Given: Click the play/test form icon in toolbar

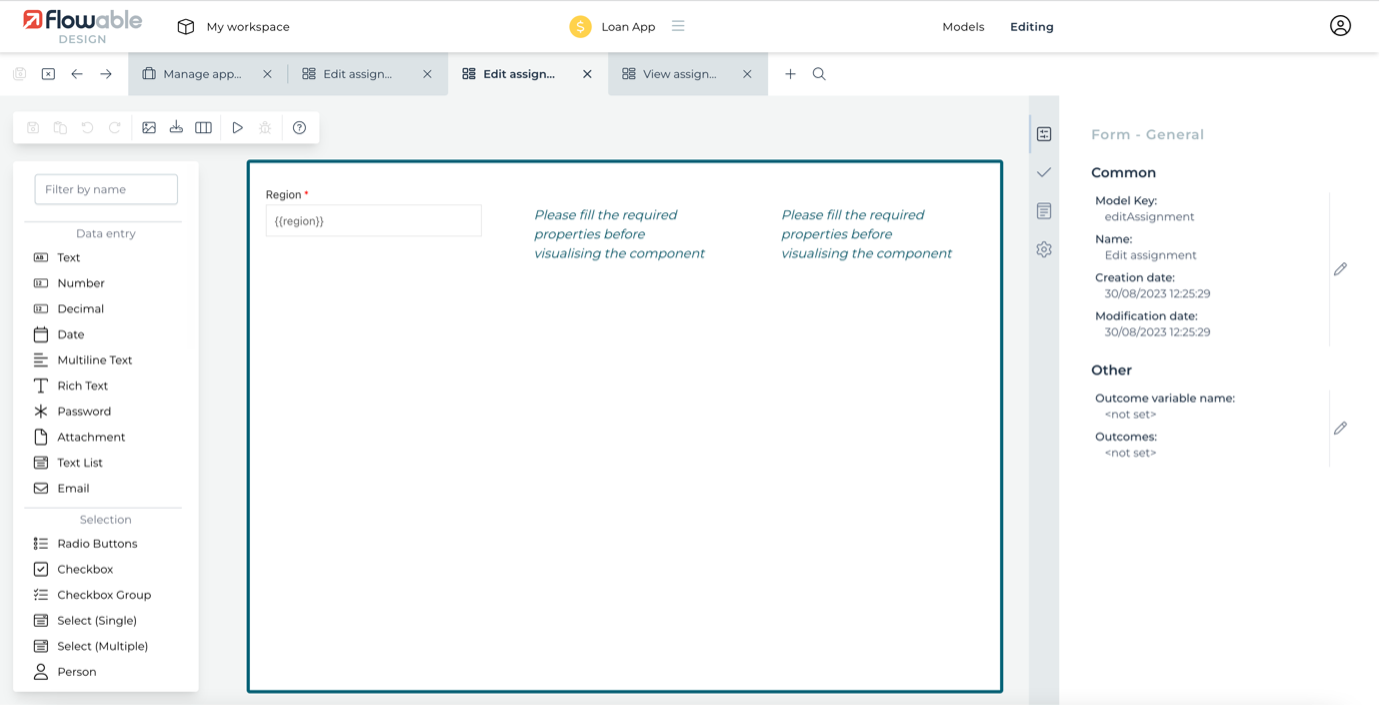Looking at the screenshot, I should [x=237, y=128].
